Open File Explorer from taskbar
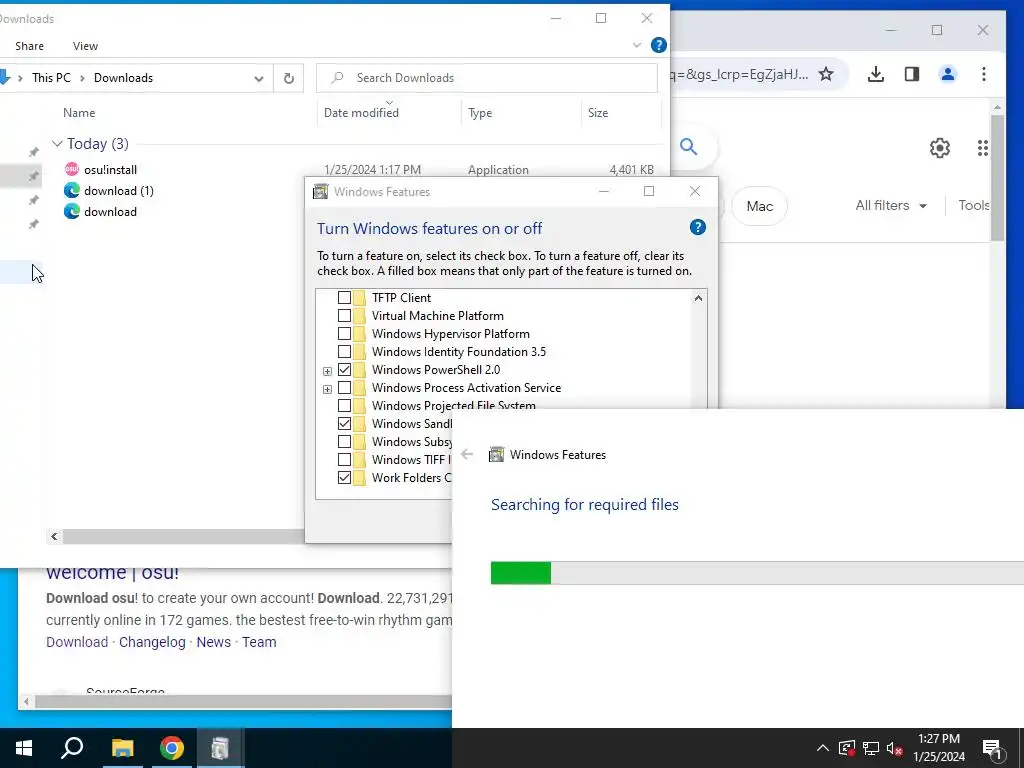The width and height of the screenshot is (1024, 768). pos(122,748)
